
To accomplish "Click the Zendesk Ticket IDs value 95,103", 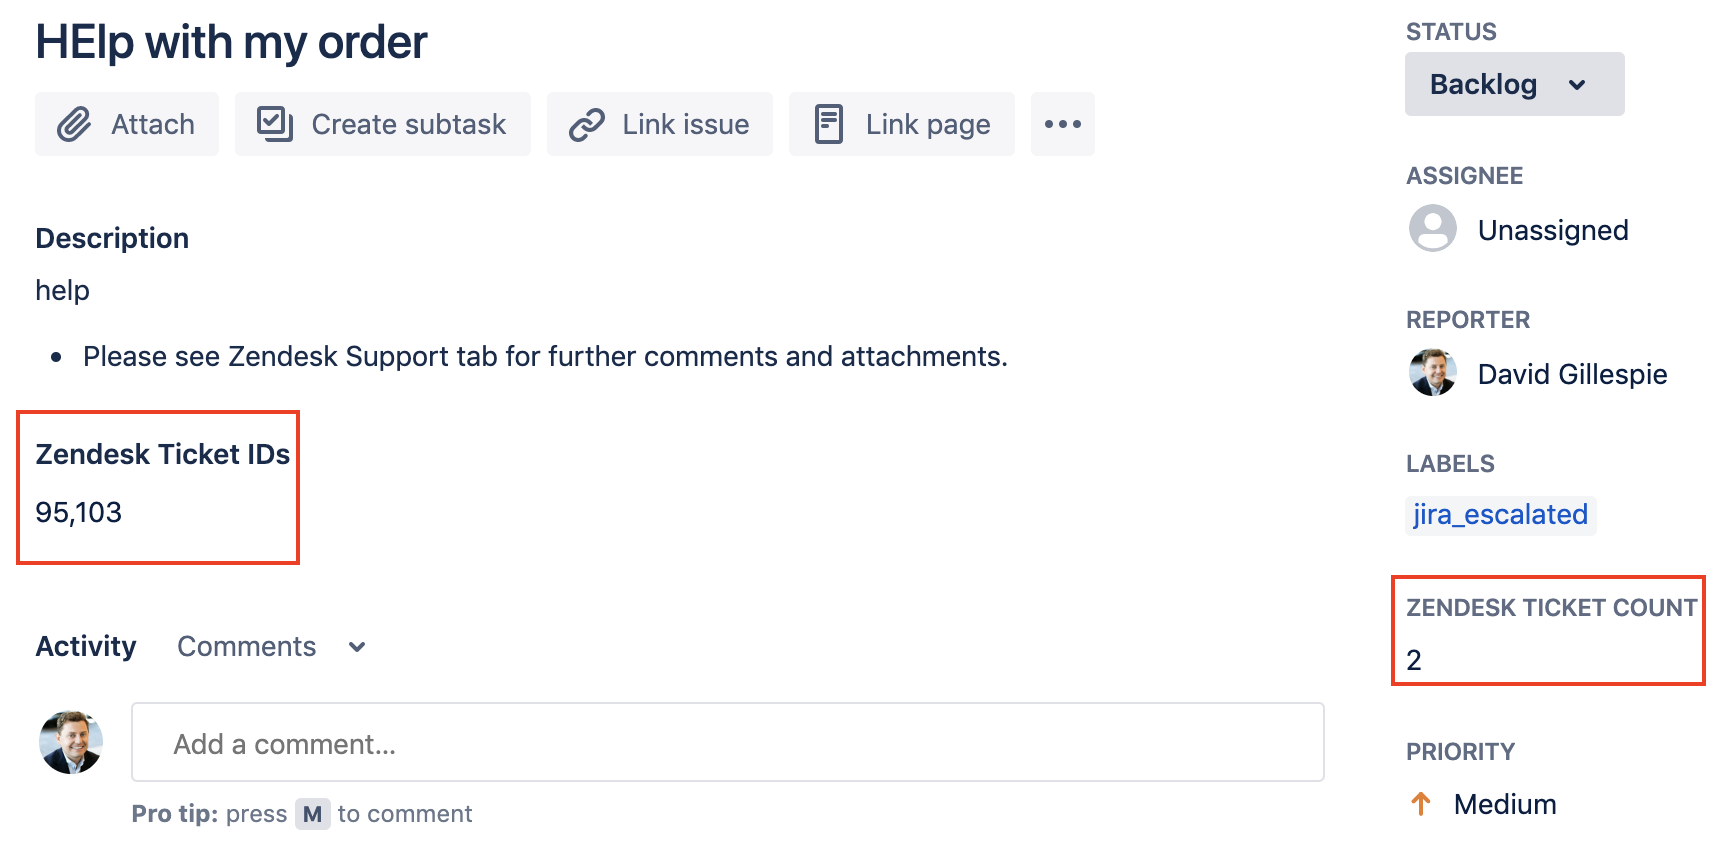I will click(x=79, y=513).
